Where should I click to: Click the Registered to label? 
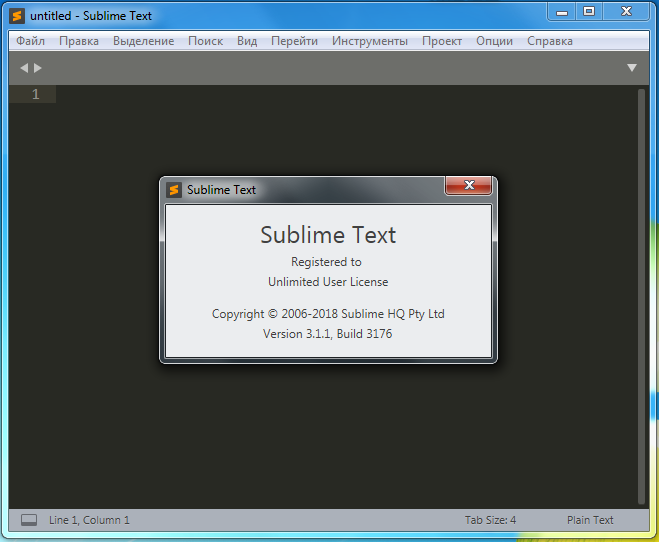pyautogui.click(x=326, y=262)
